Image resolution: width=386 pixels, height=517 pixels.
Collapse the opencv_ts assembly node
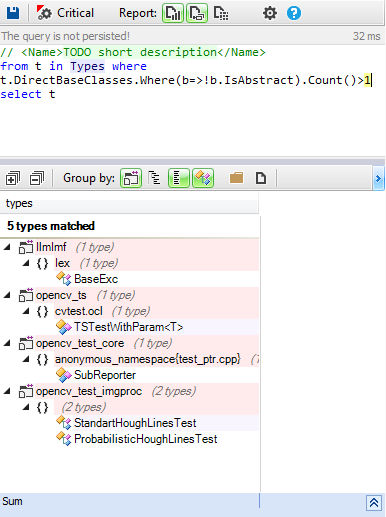pyautogui.click(x=7, y=295)
